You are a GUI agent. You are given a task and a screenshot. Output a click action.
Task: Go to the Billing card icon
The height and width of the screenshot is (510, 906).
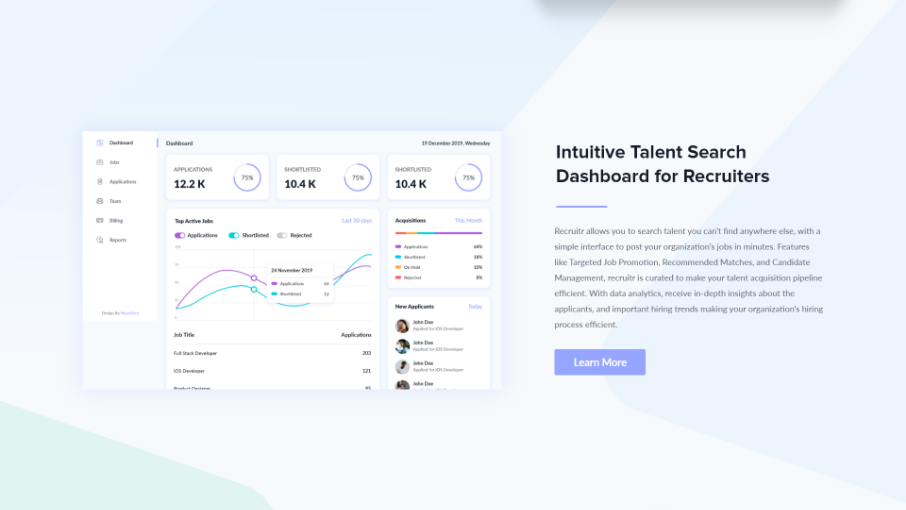[x=99, y=221]
